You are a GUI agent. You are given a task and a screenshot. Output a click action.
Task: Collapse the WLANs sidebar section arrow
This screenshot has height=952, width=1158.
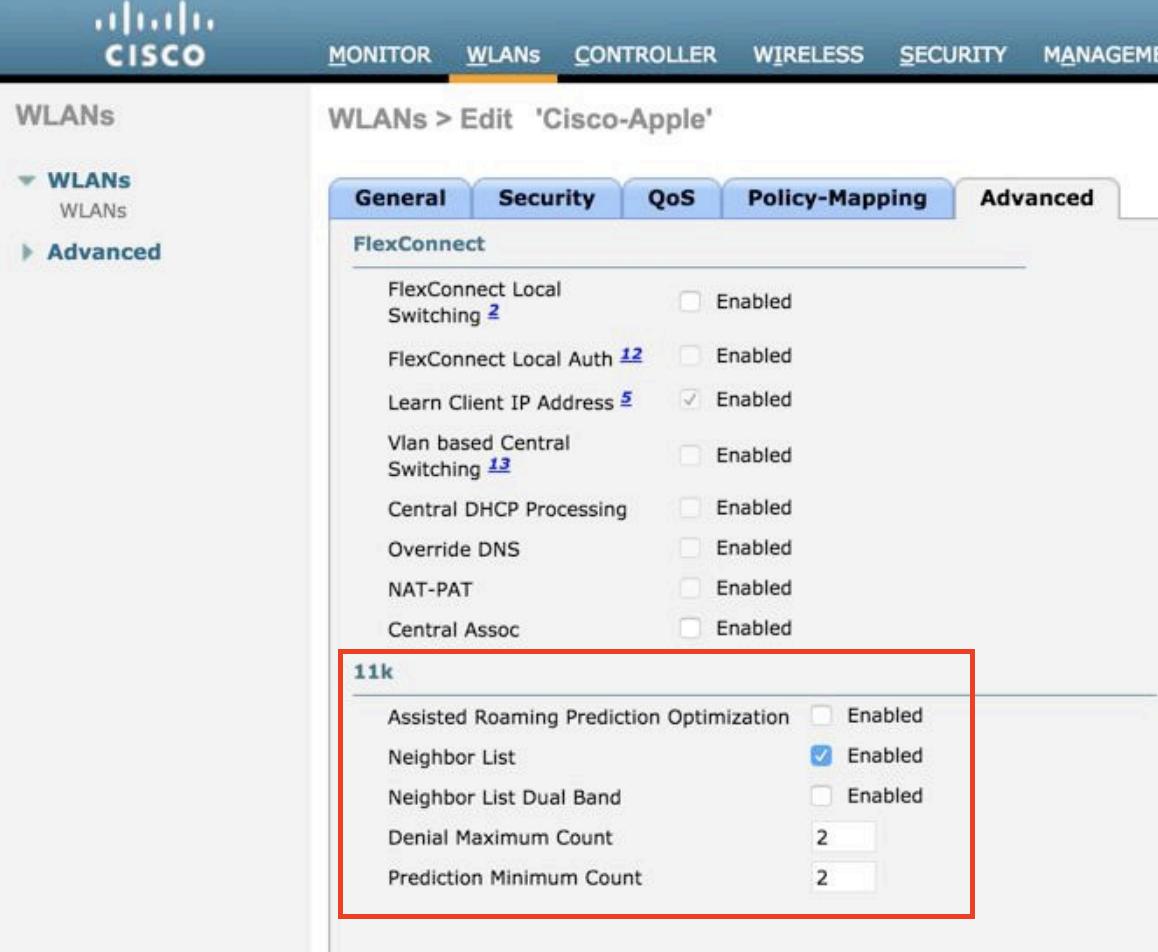(x=27, y=180)
